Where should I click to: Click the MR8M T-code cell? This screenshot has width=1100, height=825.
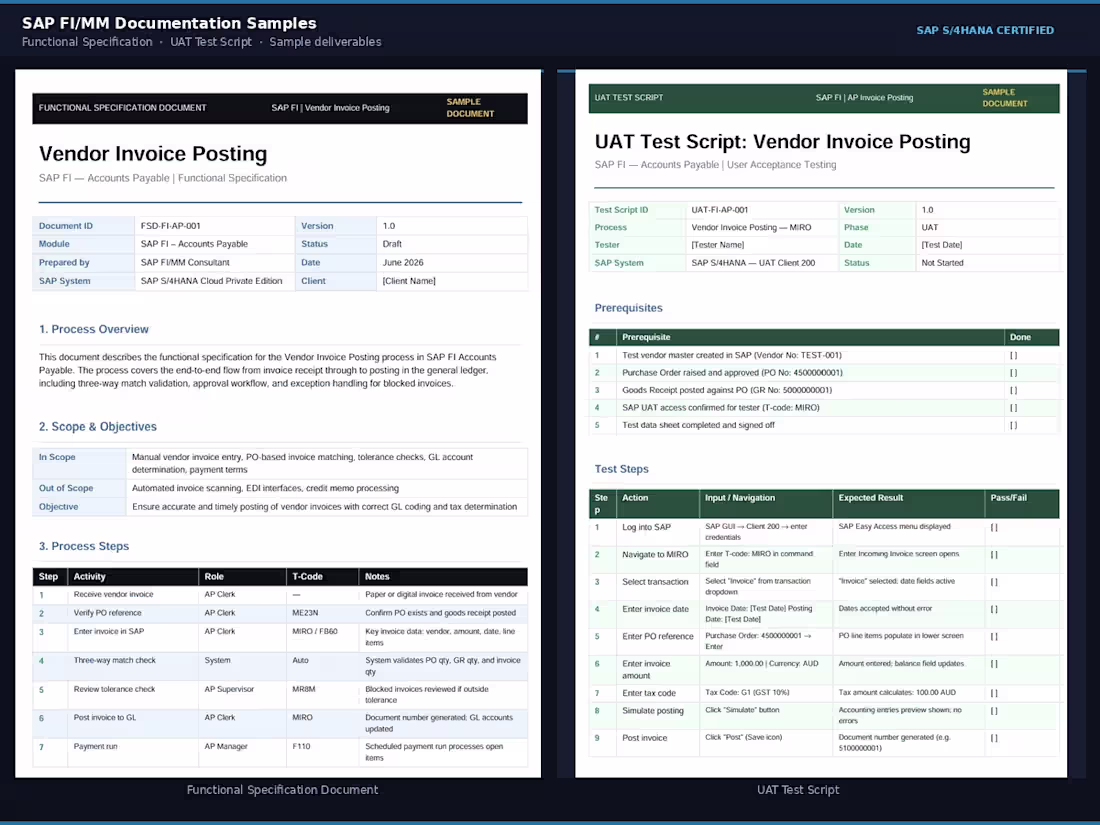pos(304,689)
